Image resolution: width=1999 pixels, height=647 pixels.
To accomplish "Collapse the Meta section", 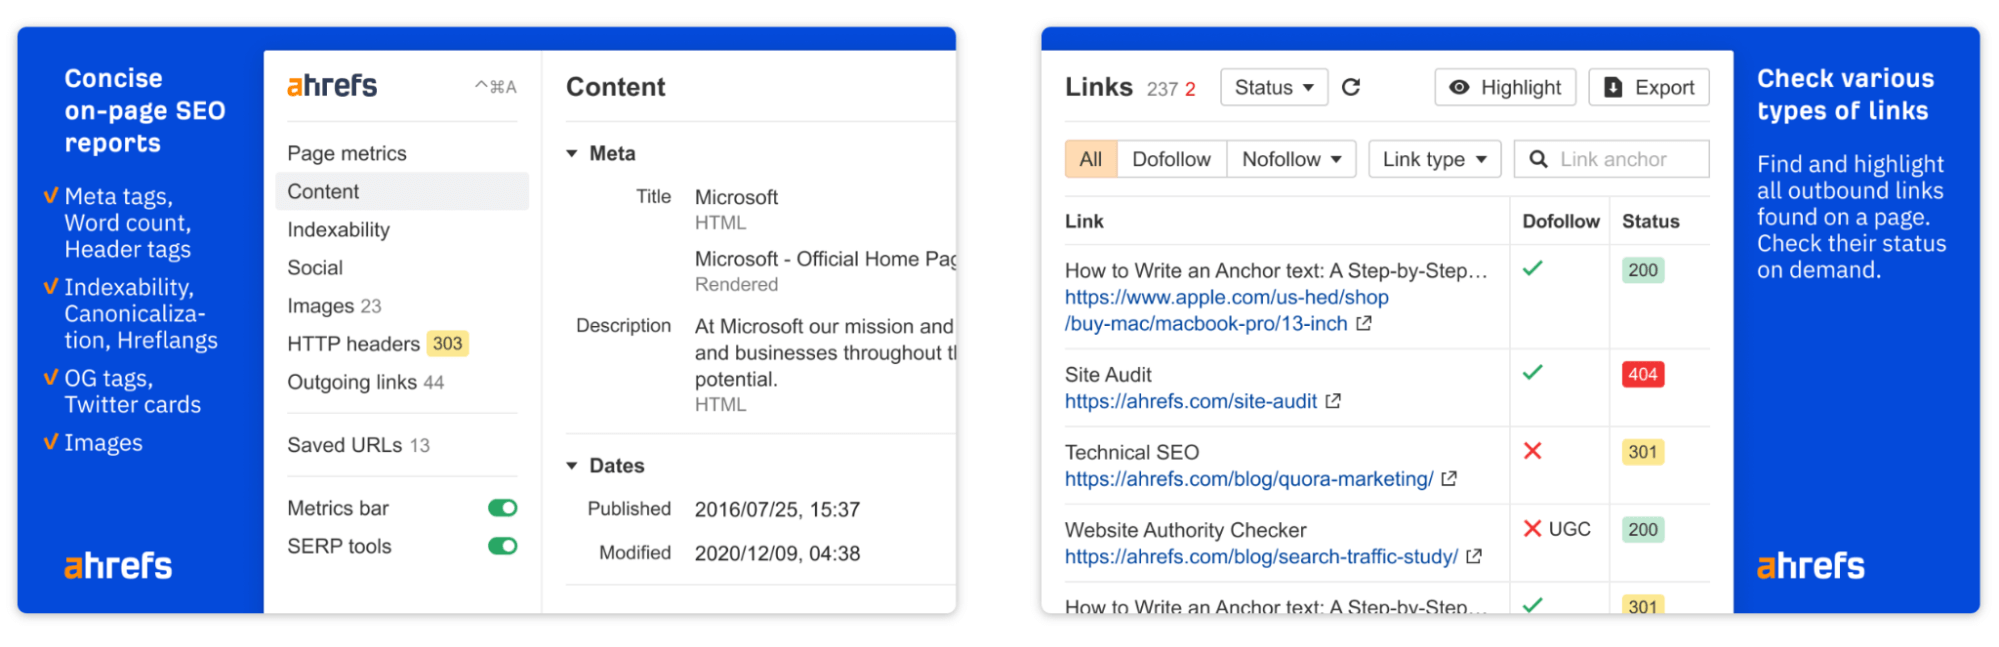I will click(572, 153).
